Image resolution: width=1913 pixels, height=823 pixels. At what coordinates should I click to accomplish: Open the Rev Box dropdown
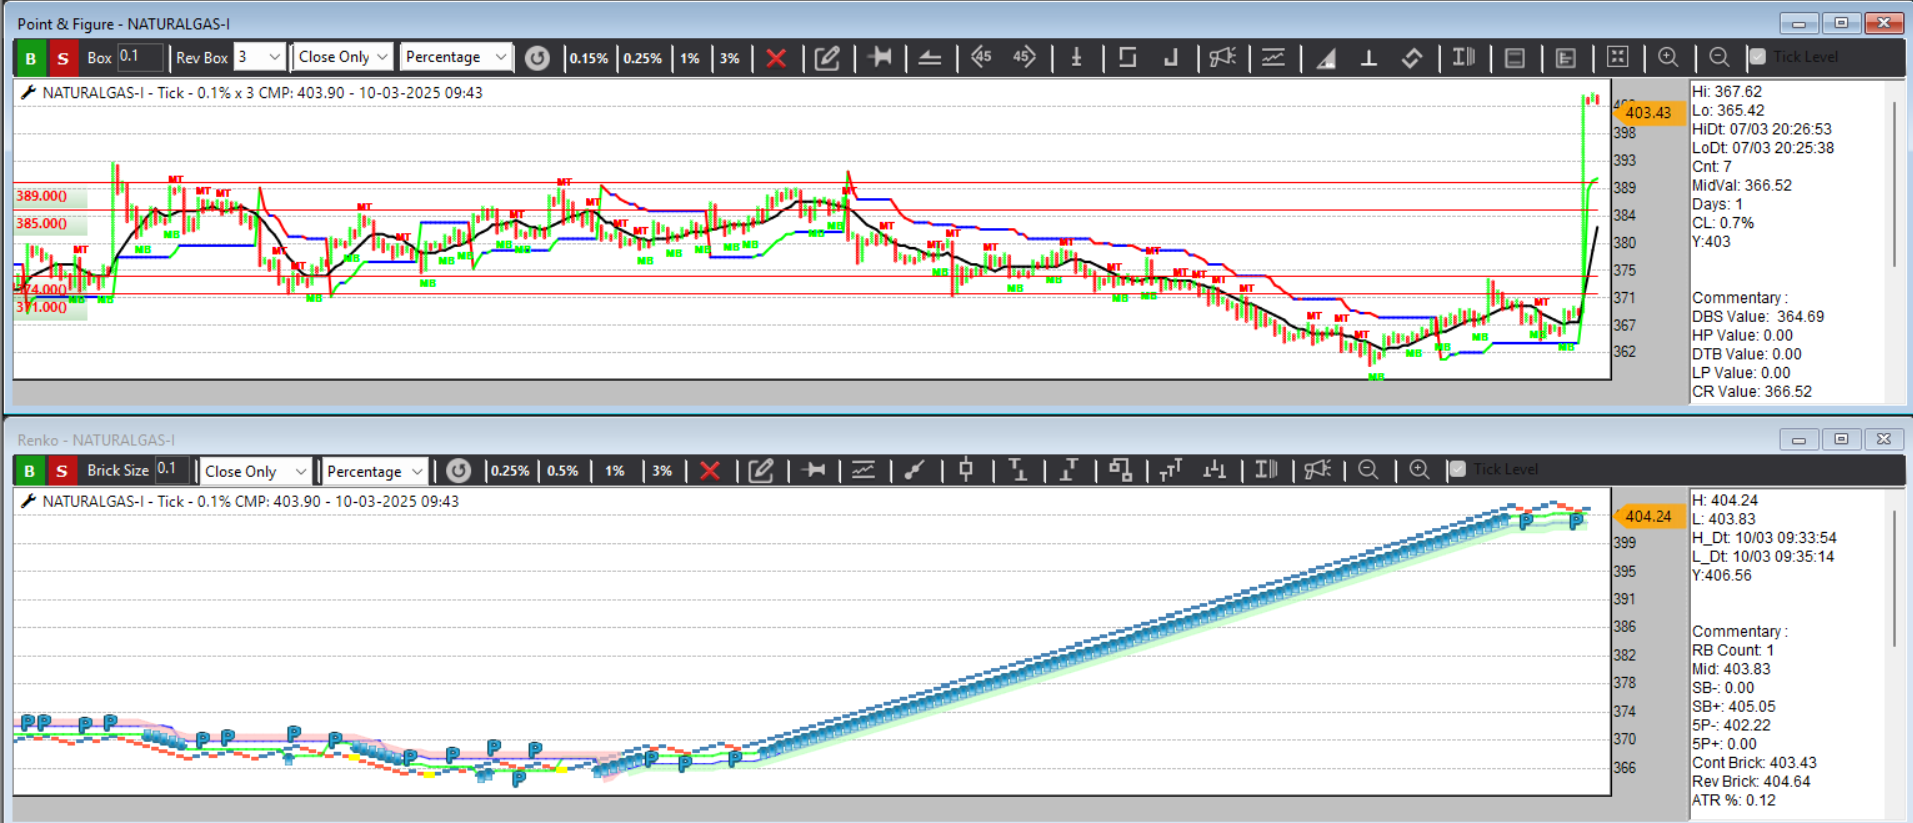[259, 57]
